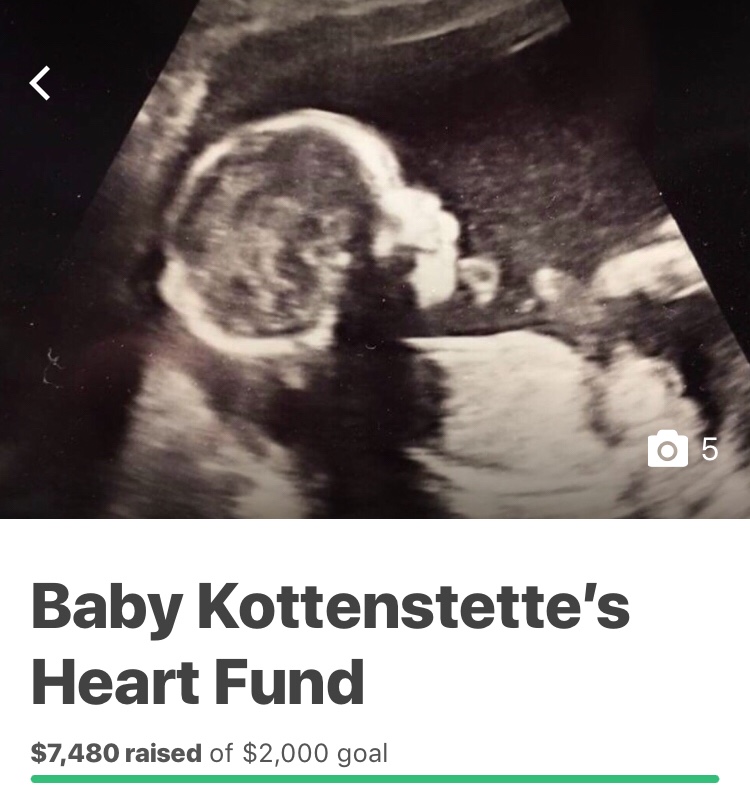
Task: Click the $2,000 goal text
Action: pyautogui.click(x=315, y=754)
